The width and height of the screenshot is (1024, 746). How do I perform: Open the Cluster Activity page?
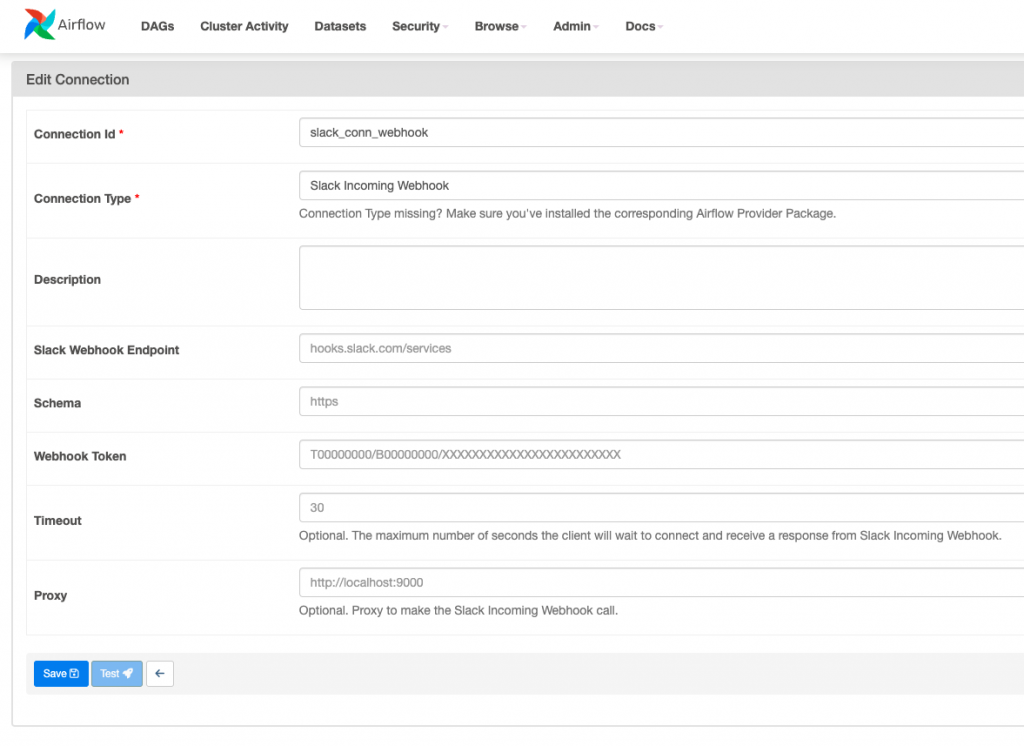[244, 26]
